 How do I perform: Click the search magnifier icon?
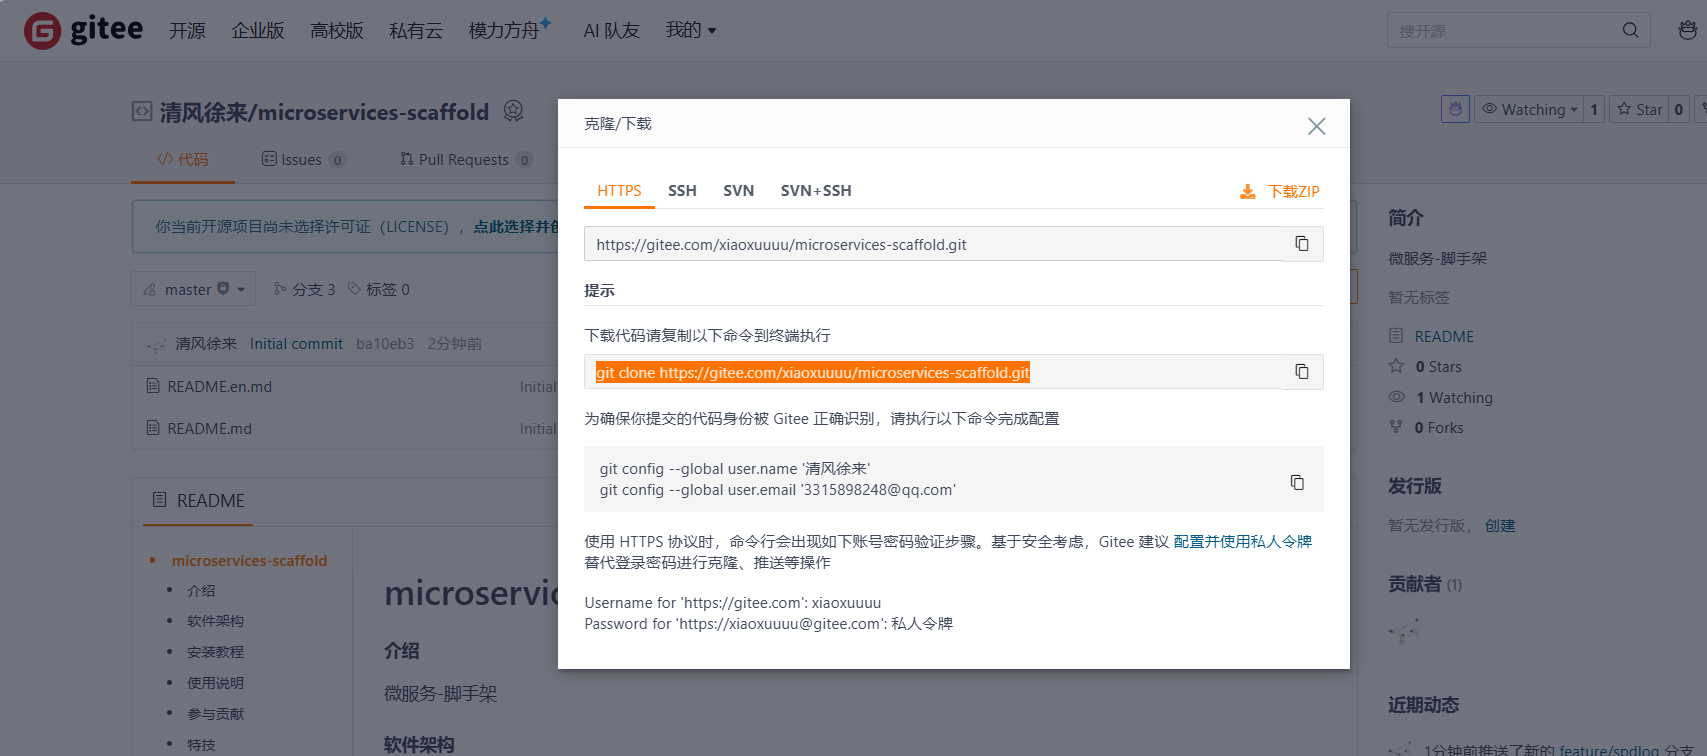pos(1630,30)
